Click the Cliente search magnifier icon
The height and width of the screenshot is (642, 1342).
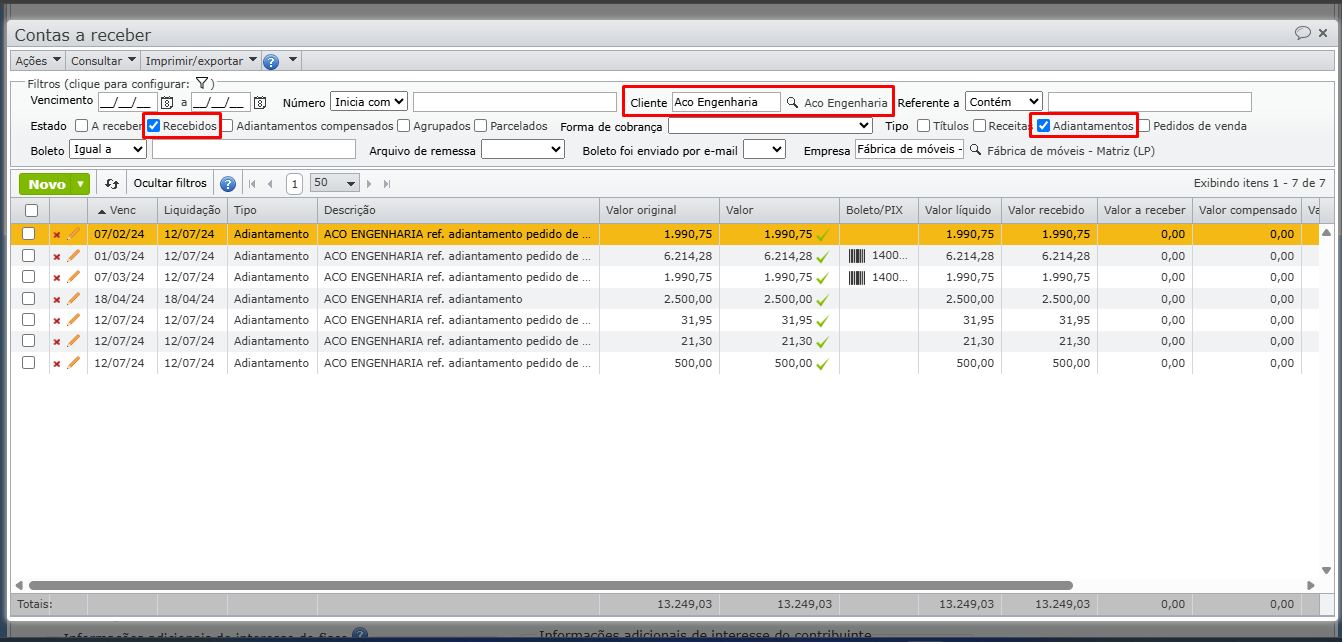792,102
